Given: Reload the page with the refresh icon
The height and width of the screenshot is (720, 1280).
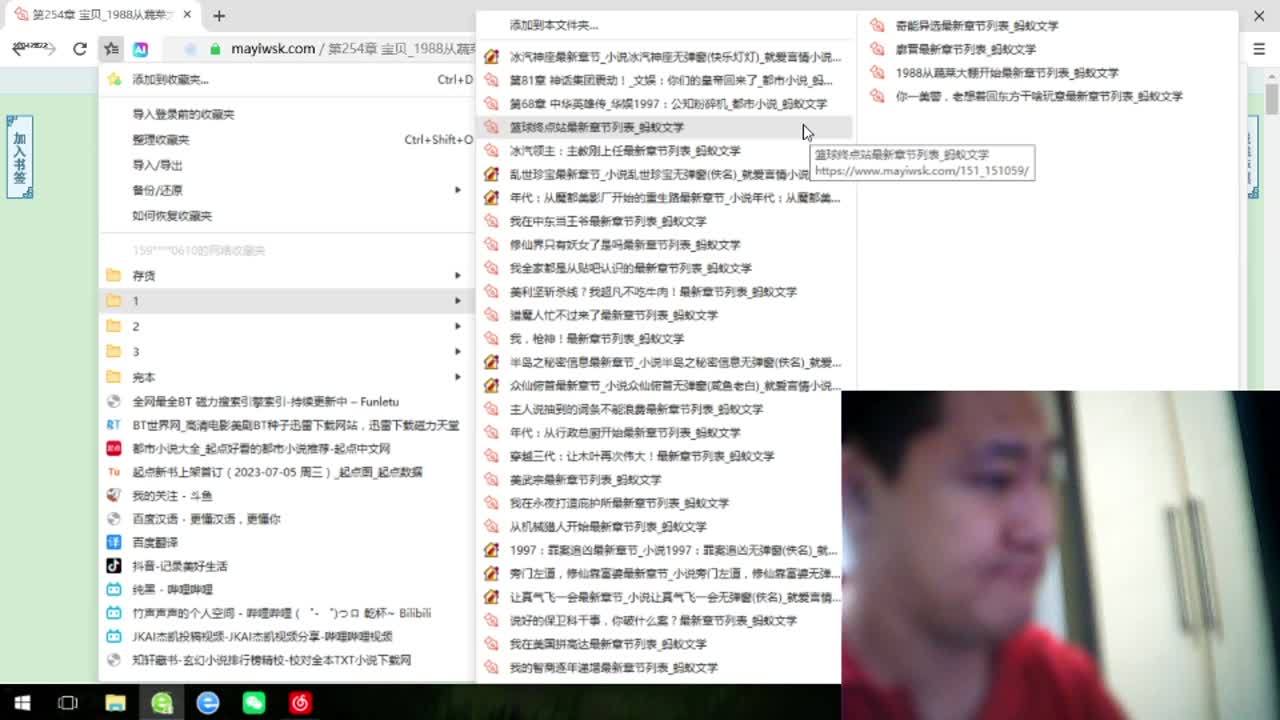Looking at the screenshot, I should point(80,49).
